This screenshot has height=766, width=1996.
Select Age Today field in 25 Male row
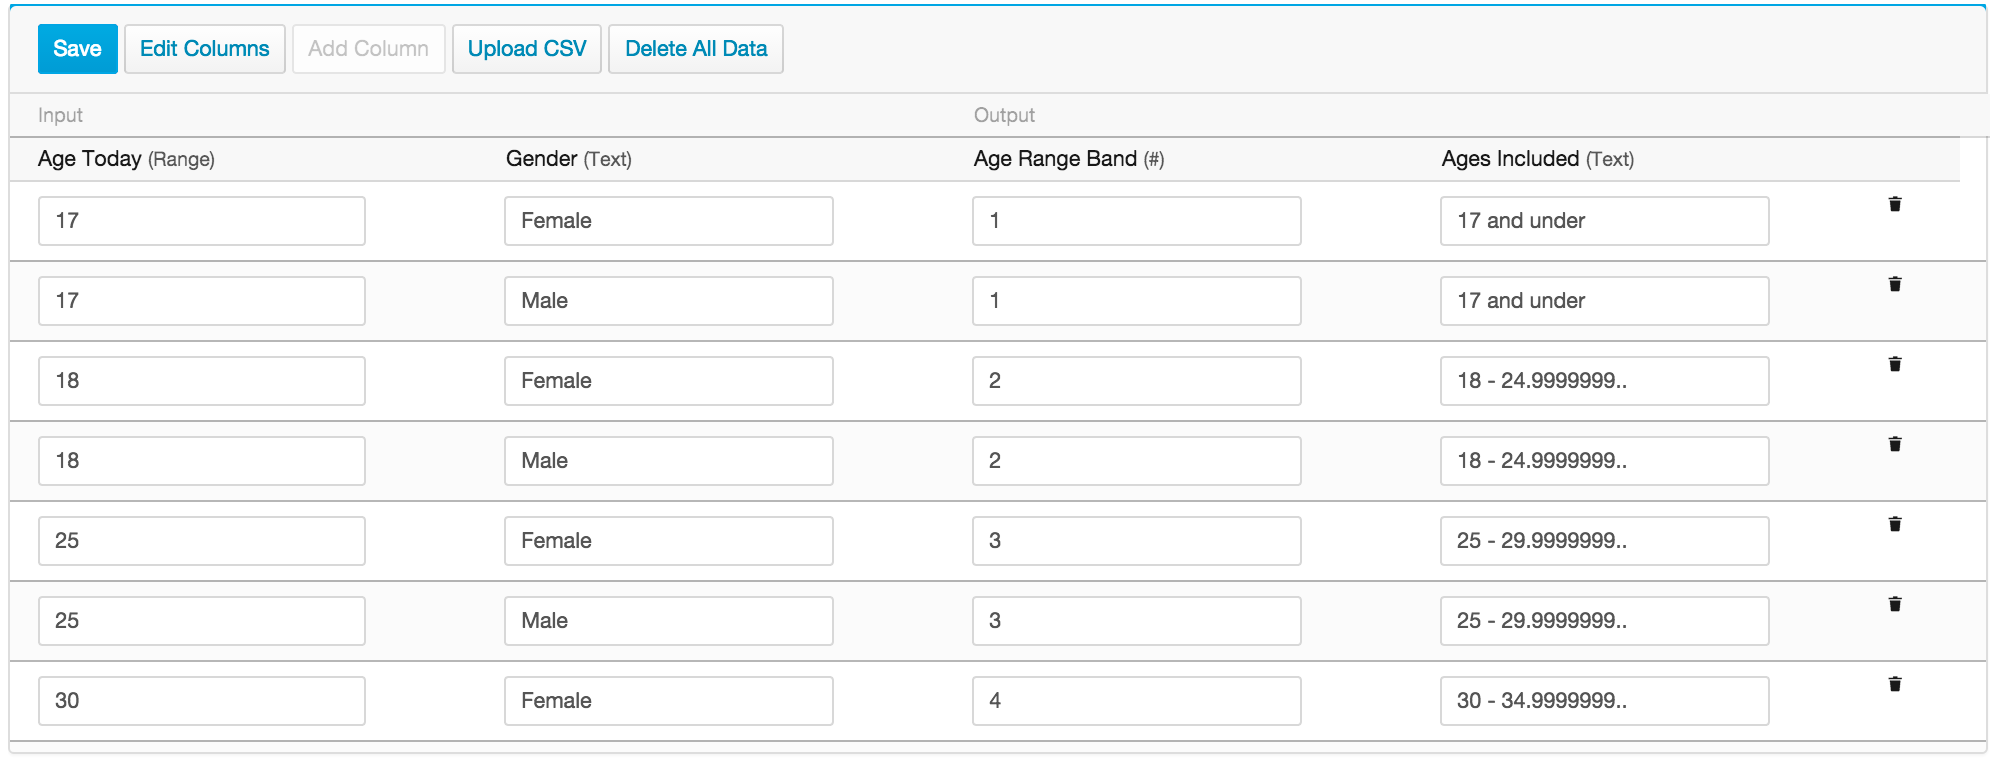click(x=202, y=621)
